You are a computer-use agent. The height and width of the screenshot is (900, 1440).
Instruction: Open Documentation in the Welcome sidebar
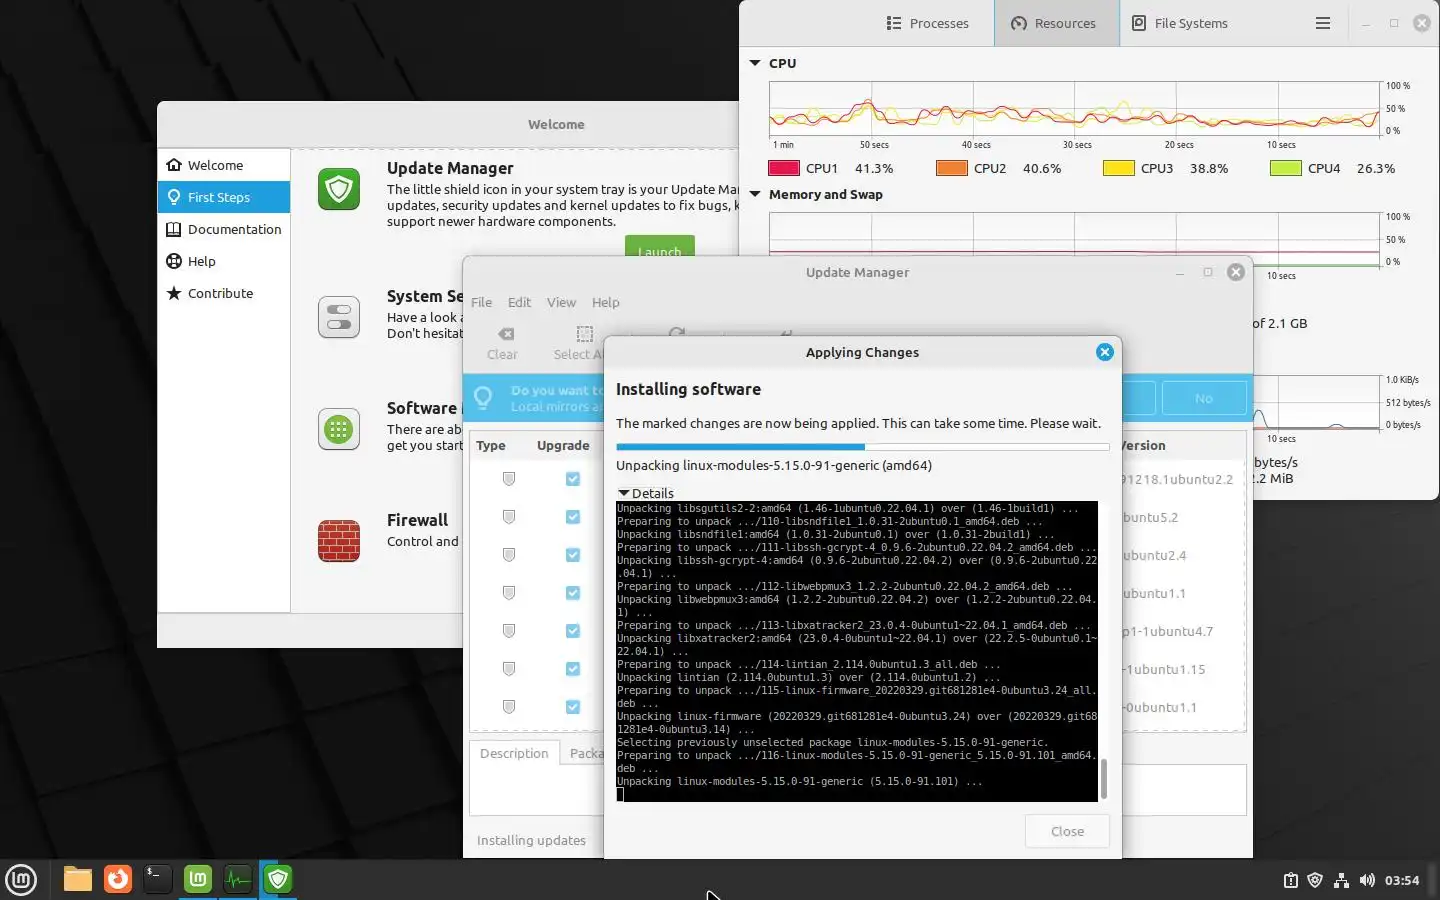(x=224, y=229)
